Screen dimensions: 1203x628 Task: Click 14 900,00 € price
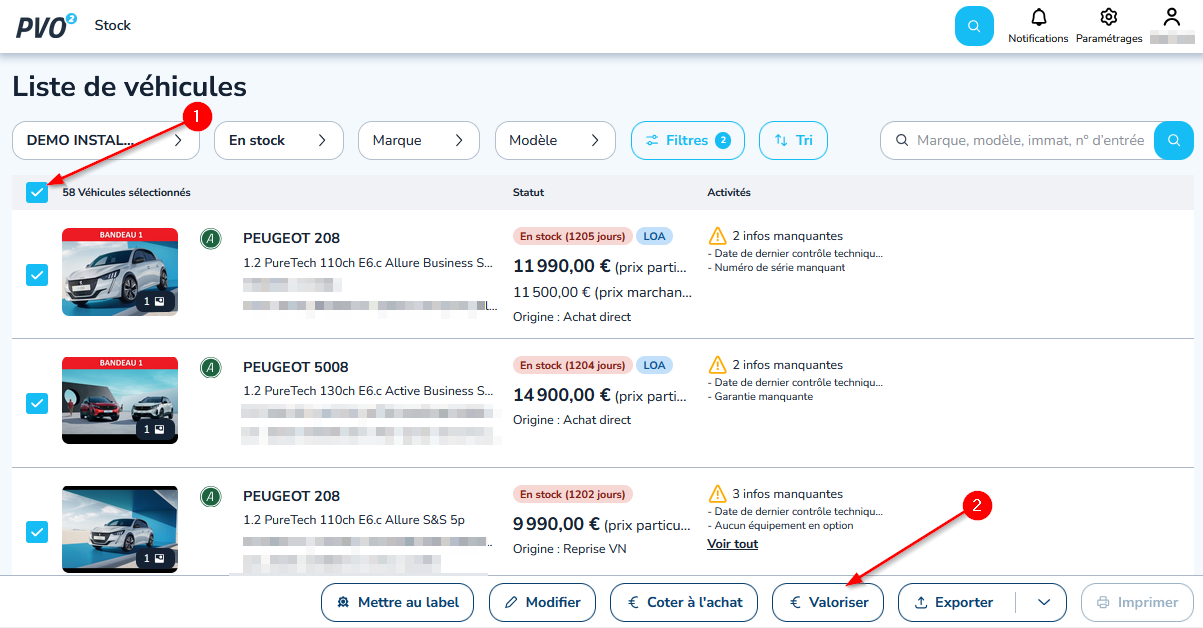(x=562, y=395)
